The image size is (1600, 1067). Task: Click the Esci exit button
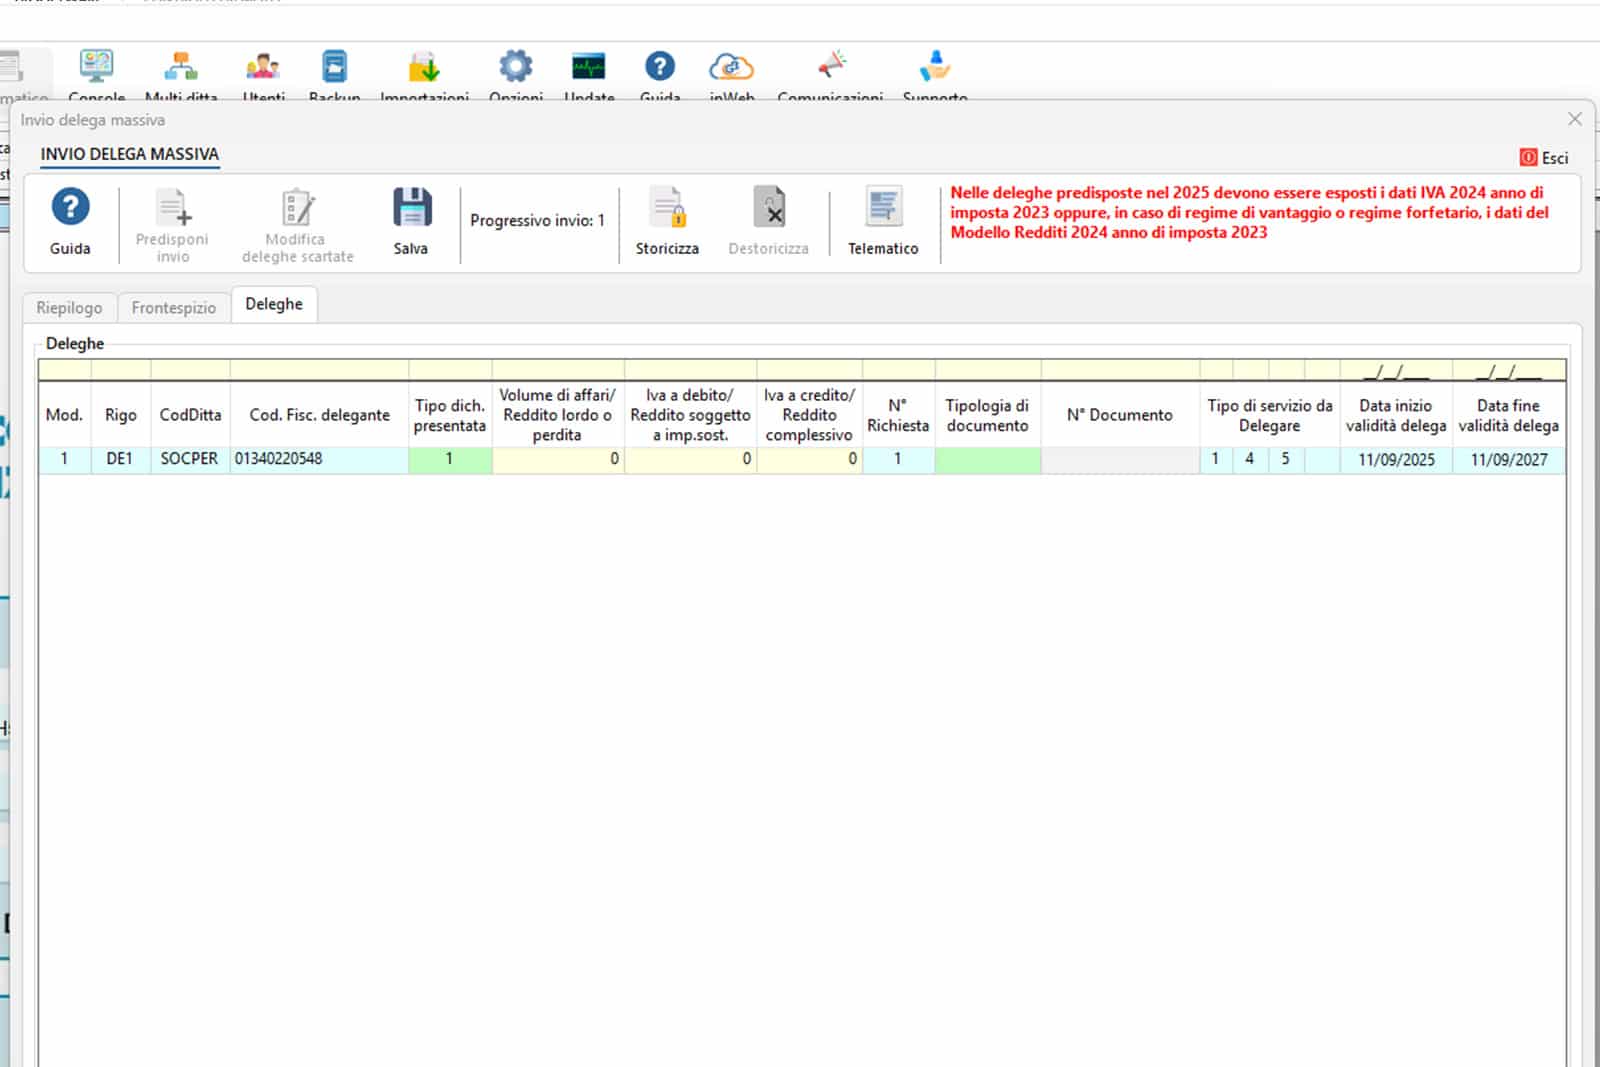[1545, 158]
